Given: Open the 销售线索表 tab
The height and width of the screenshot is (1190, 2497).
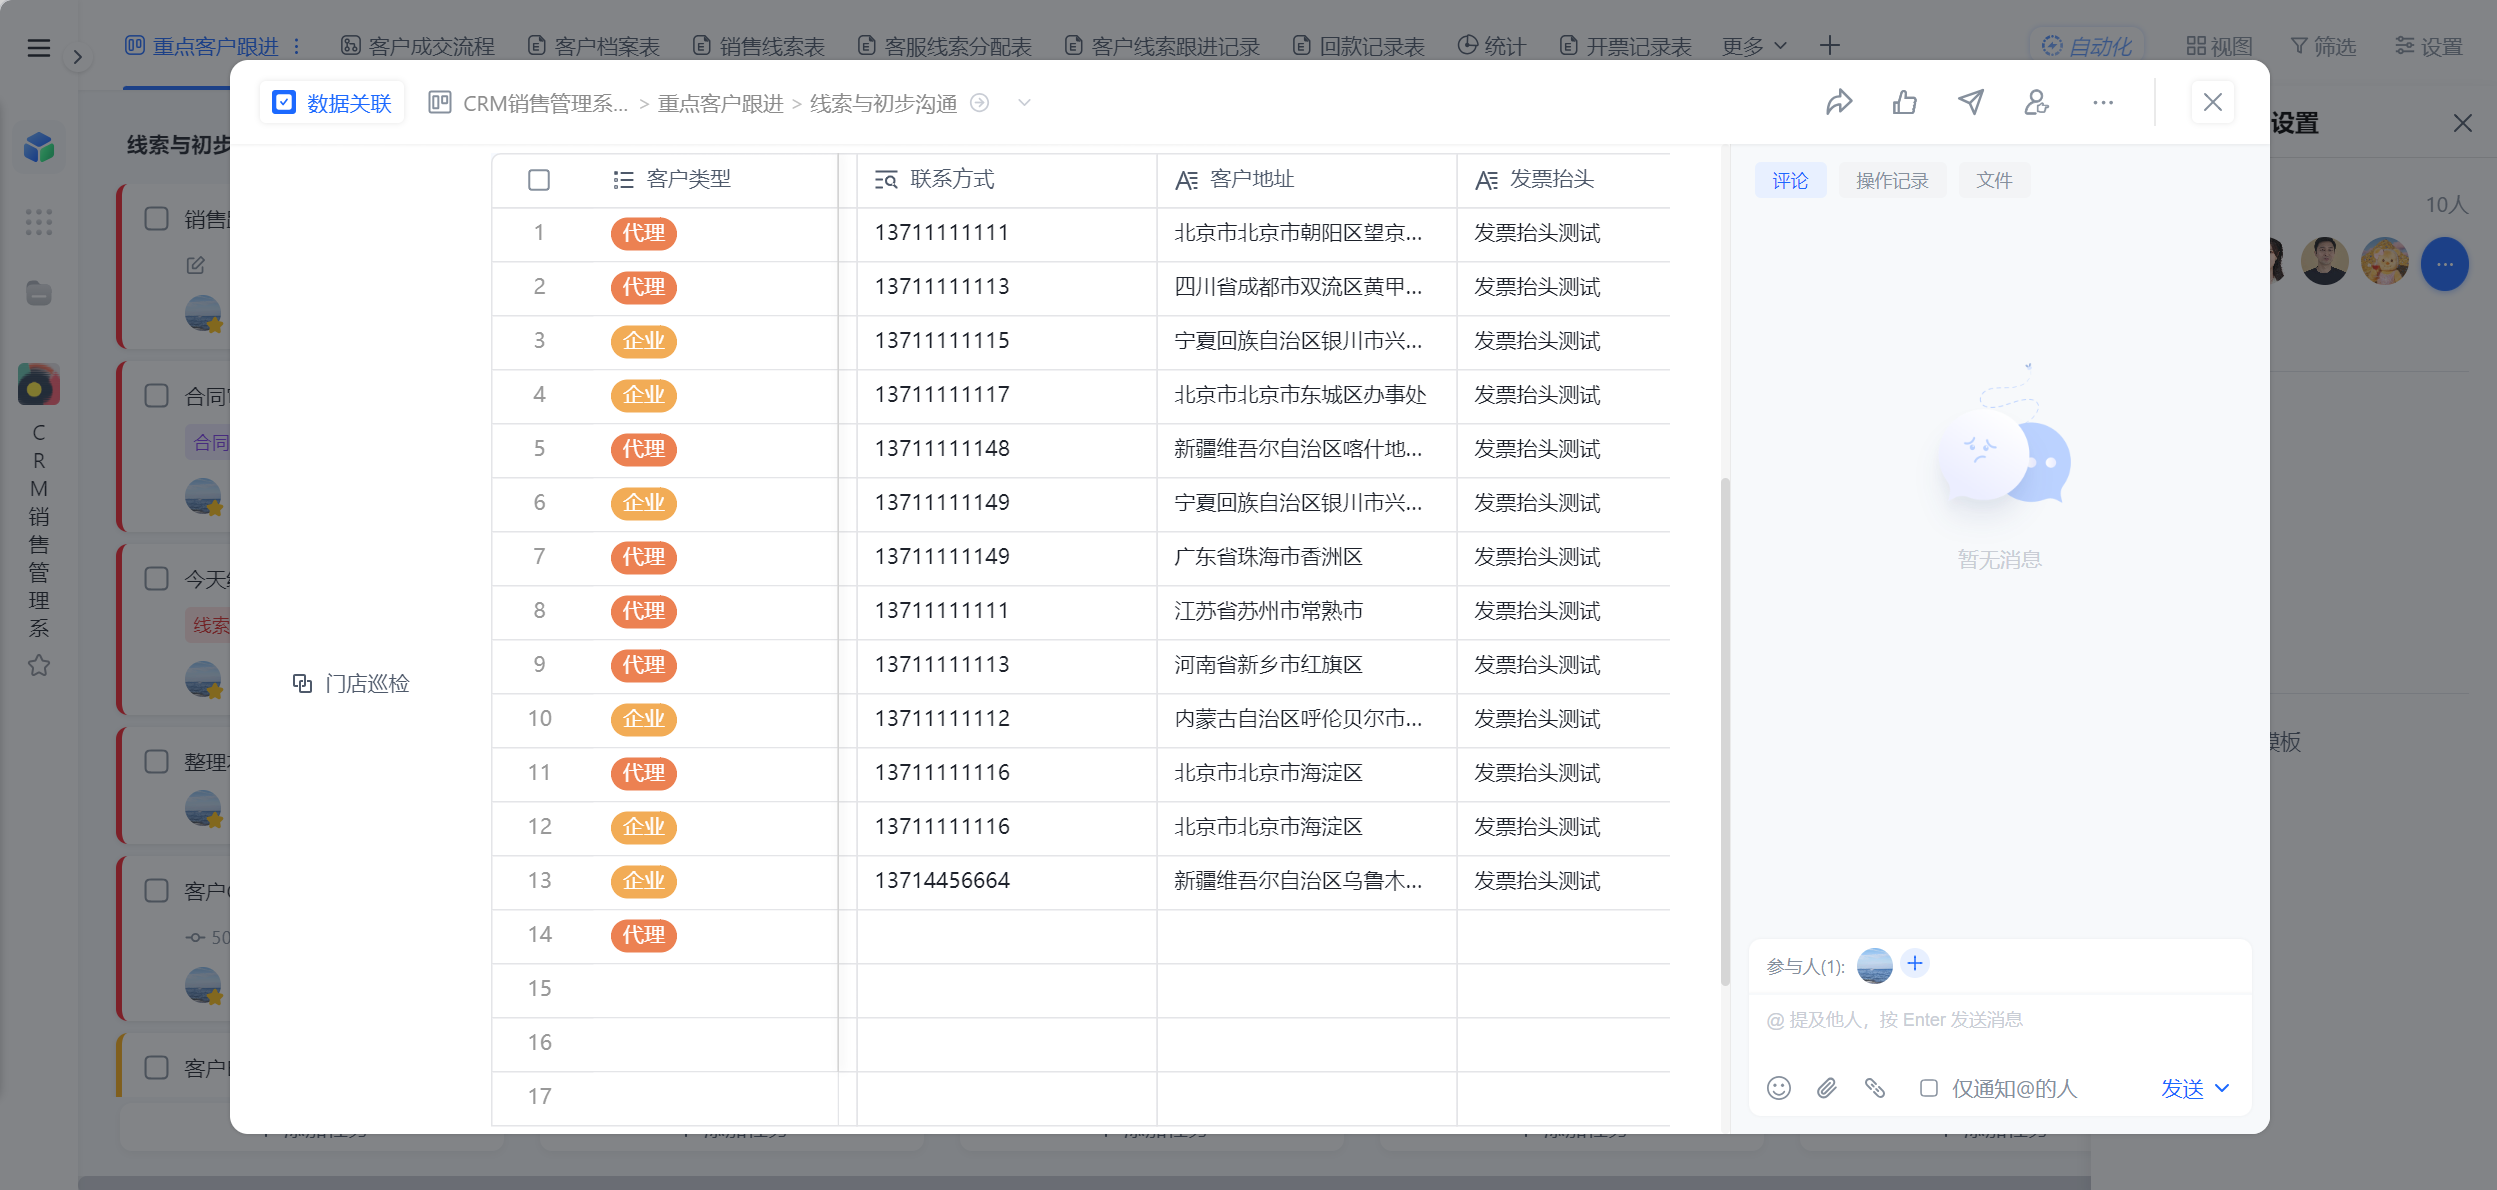Looking at the screenshot, I should 759,46.
